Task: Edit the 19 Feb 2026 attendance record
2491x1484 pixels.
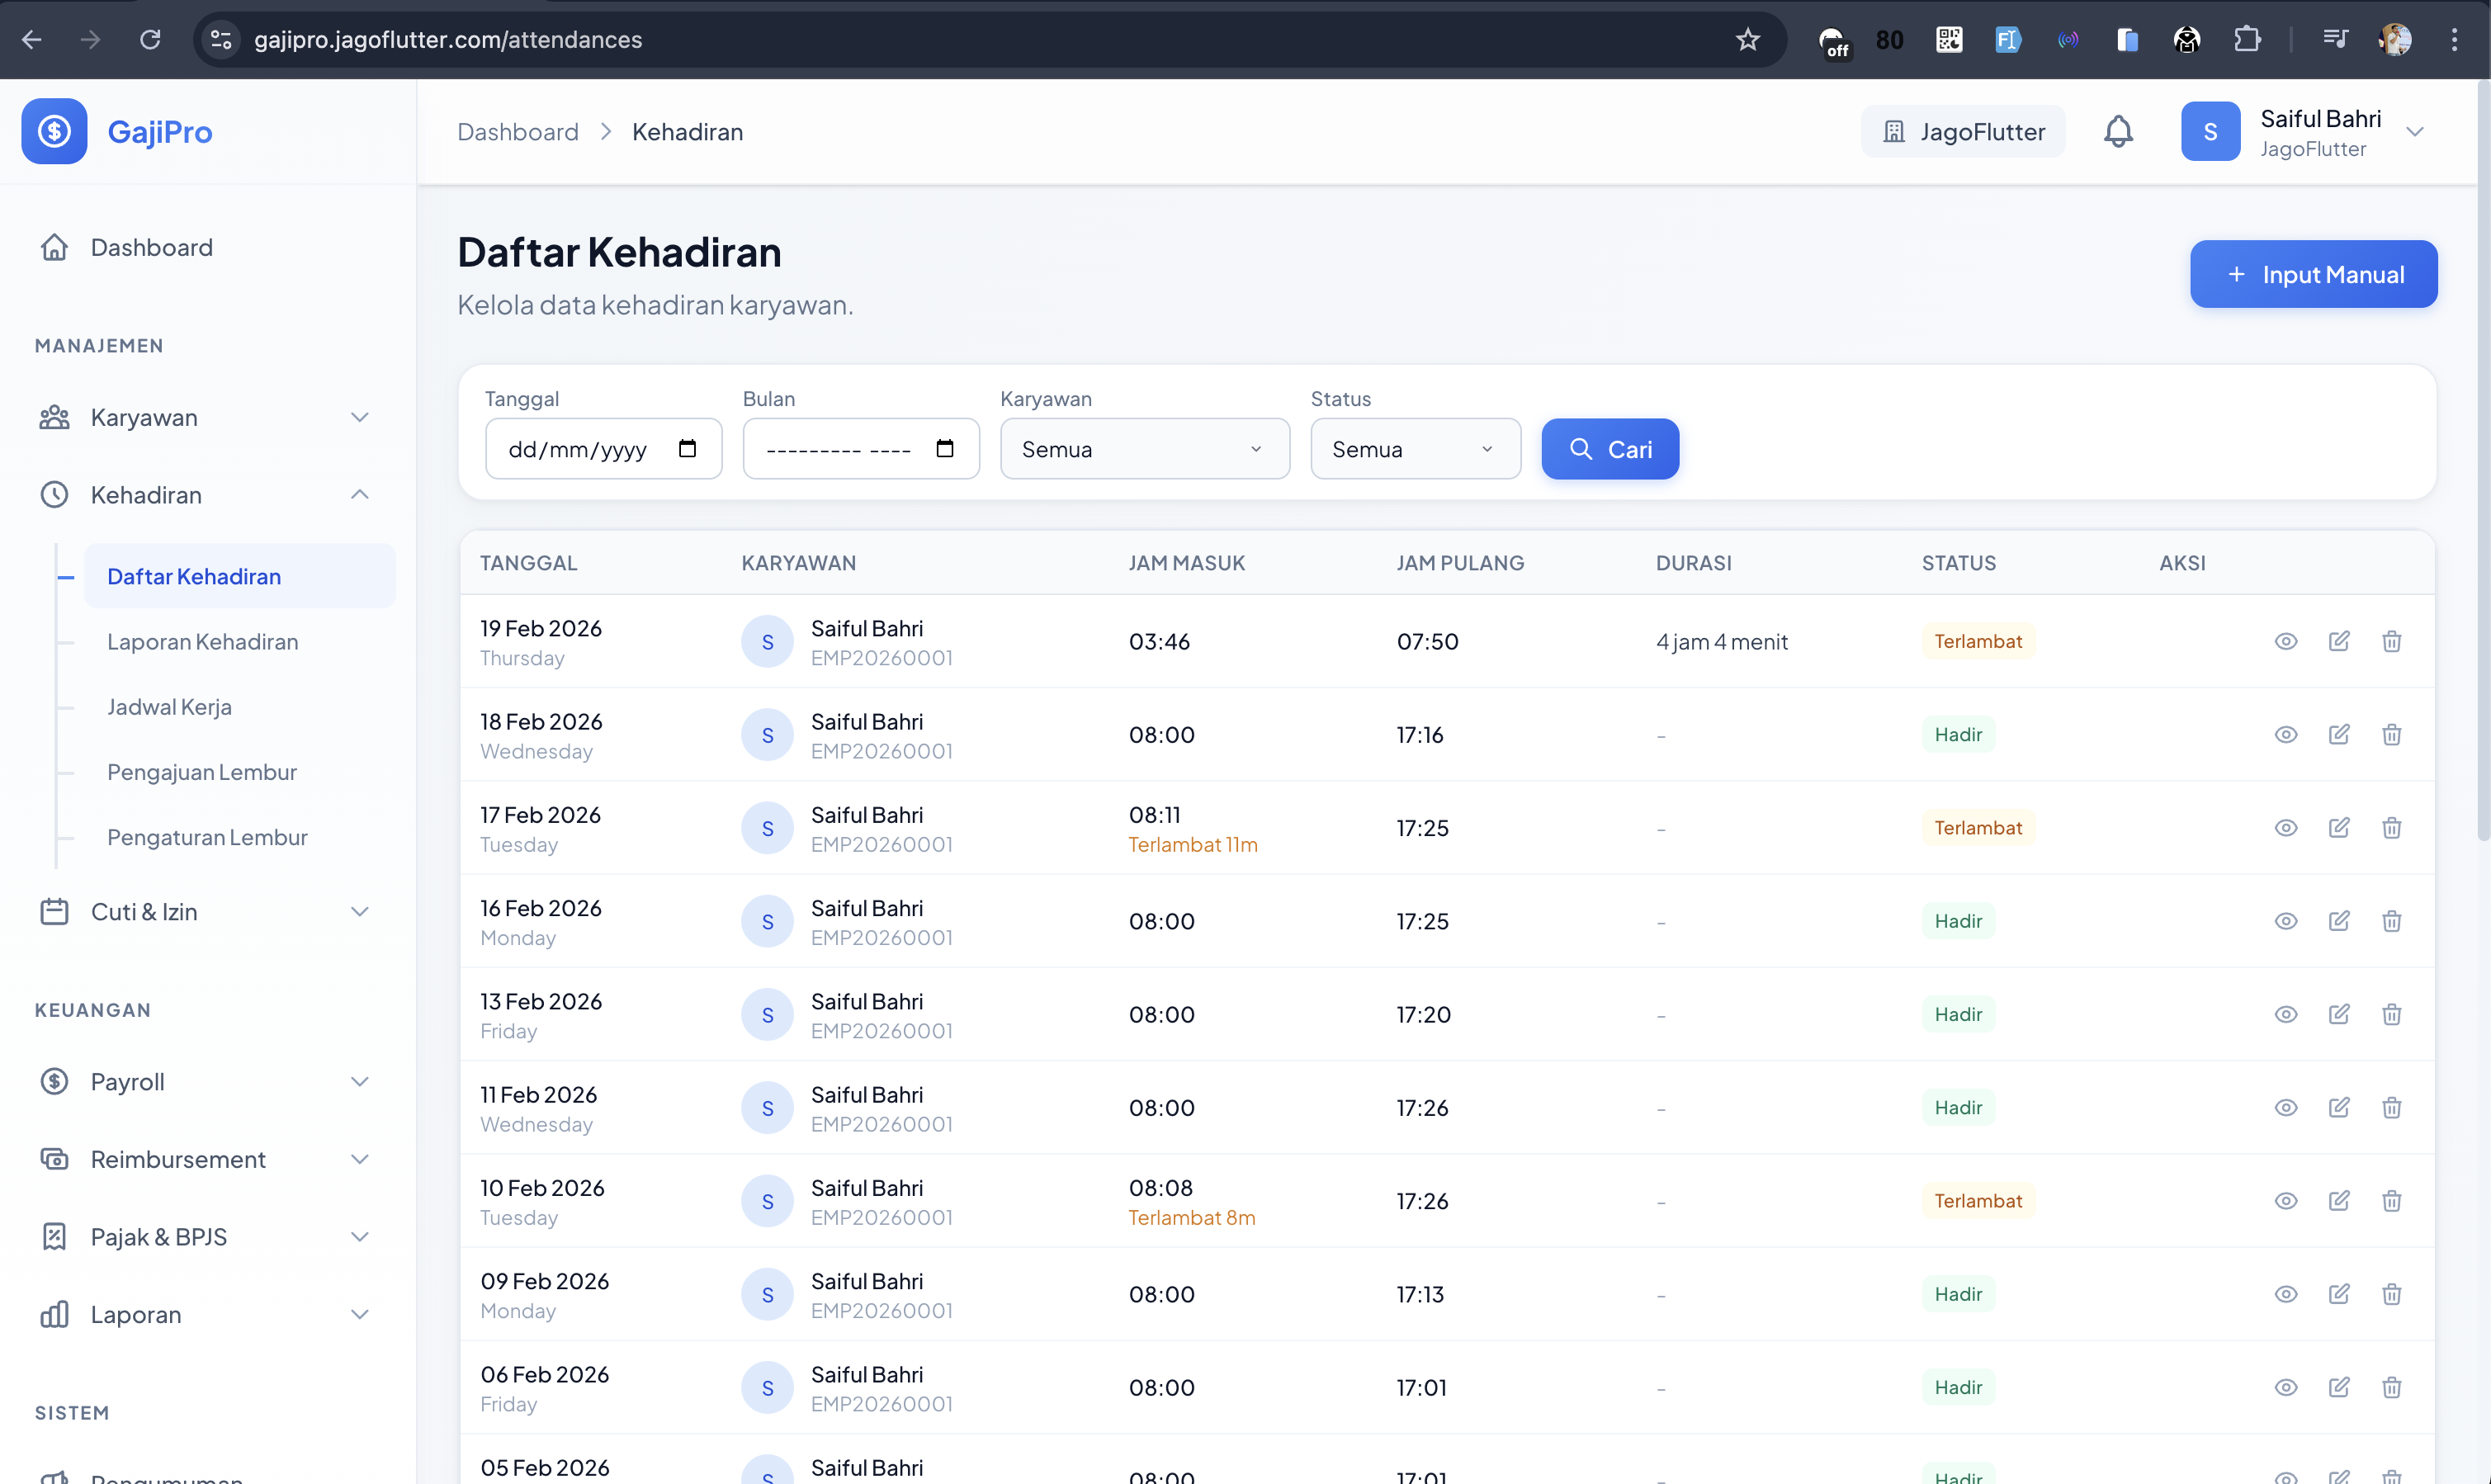Action: pos(2339,641)
